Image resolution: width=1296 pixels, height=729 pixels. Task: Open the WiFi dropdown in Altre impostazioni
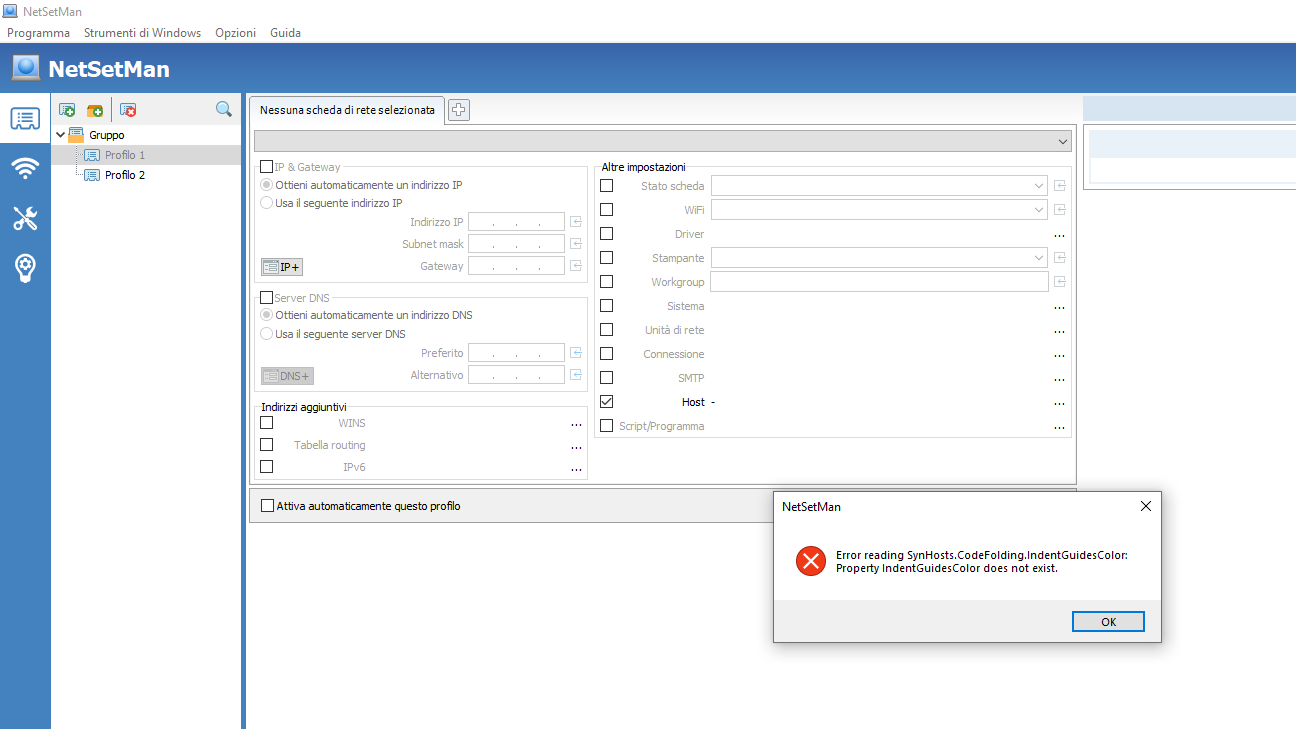click(x=879, y=210)
